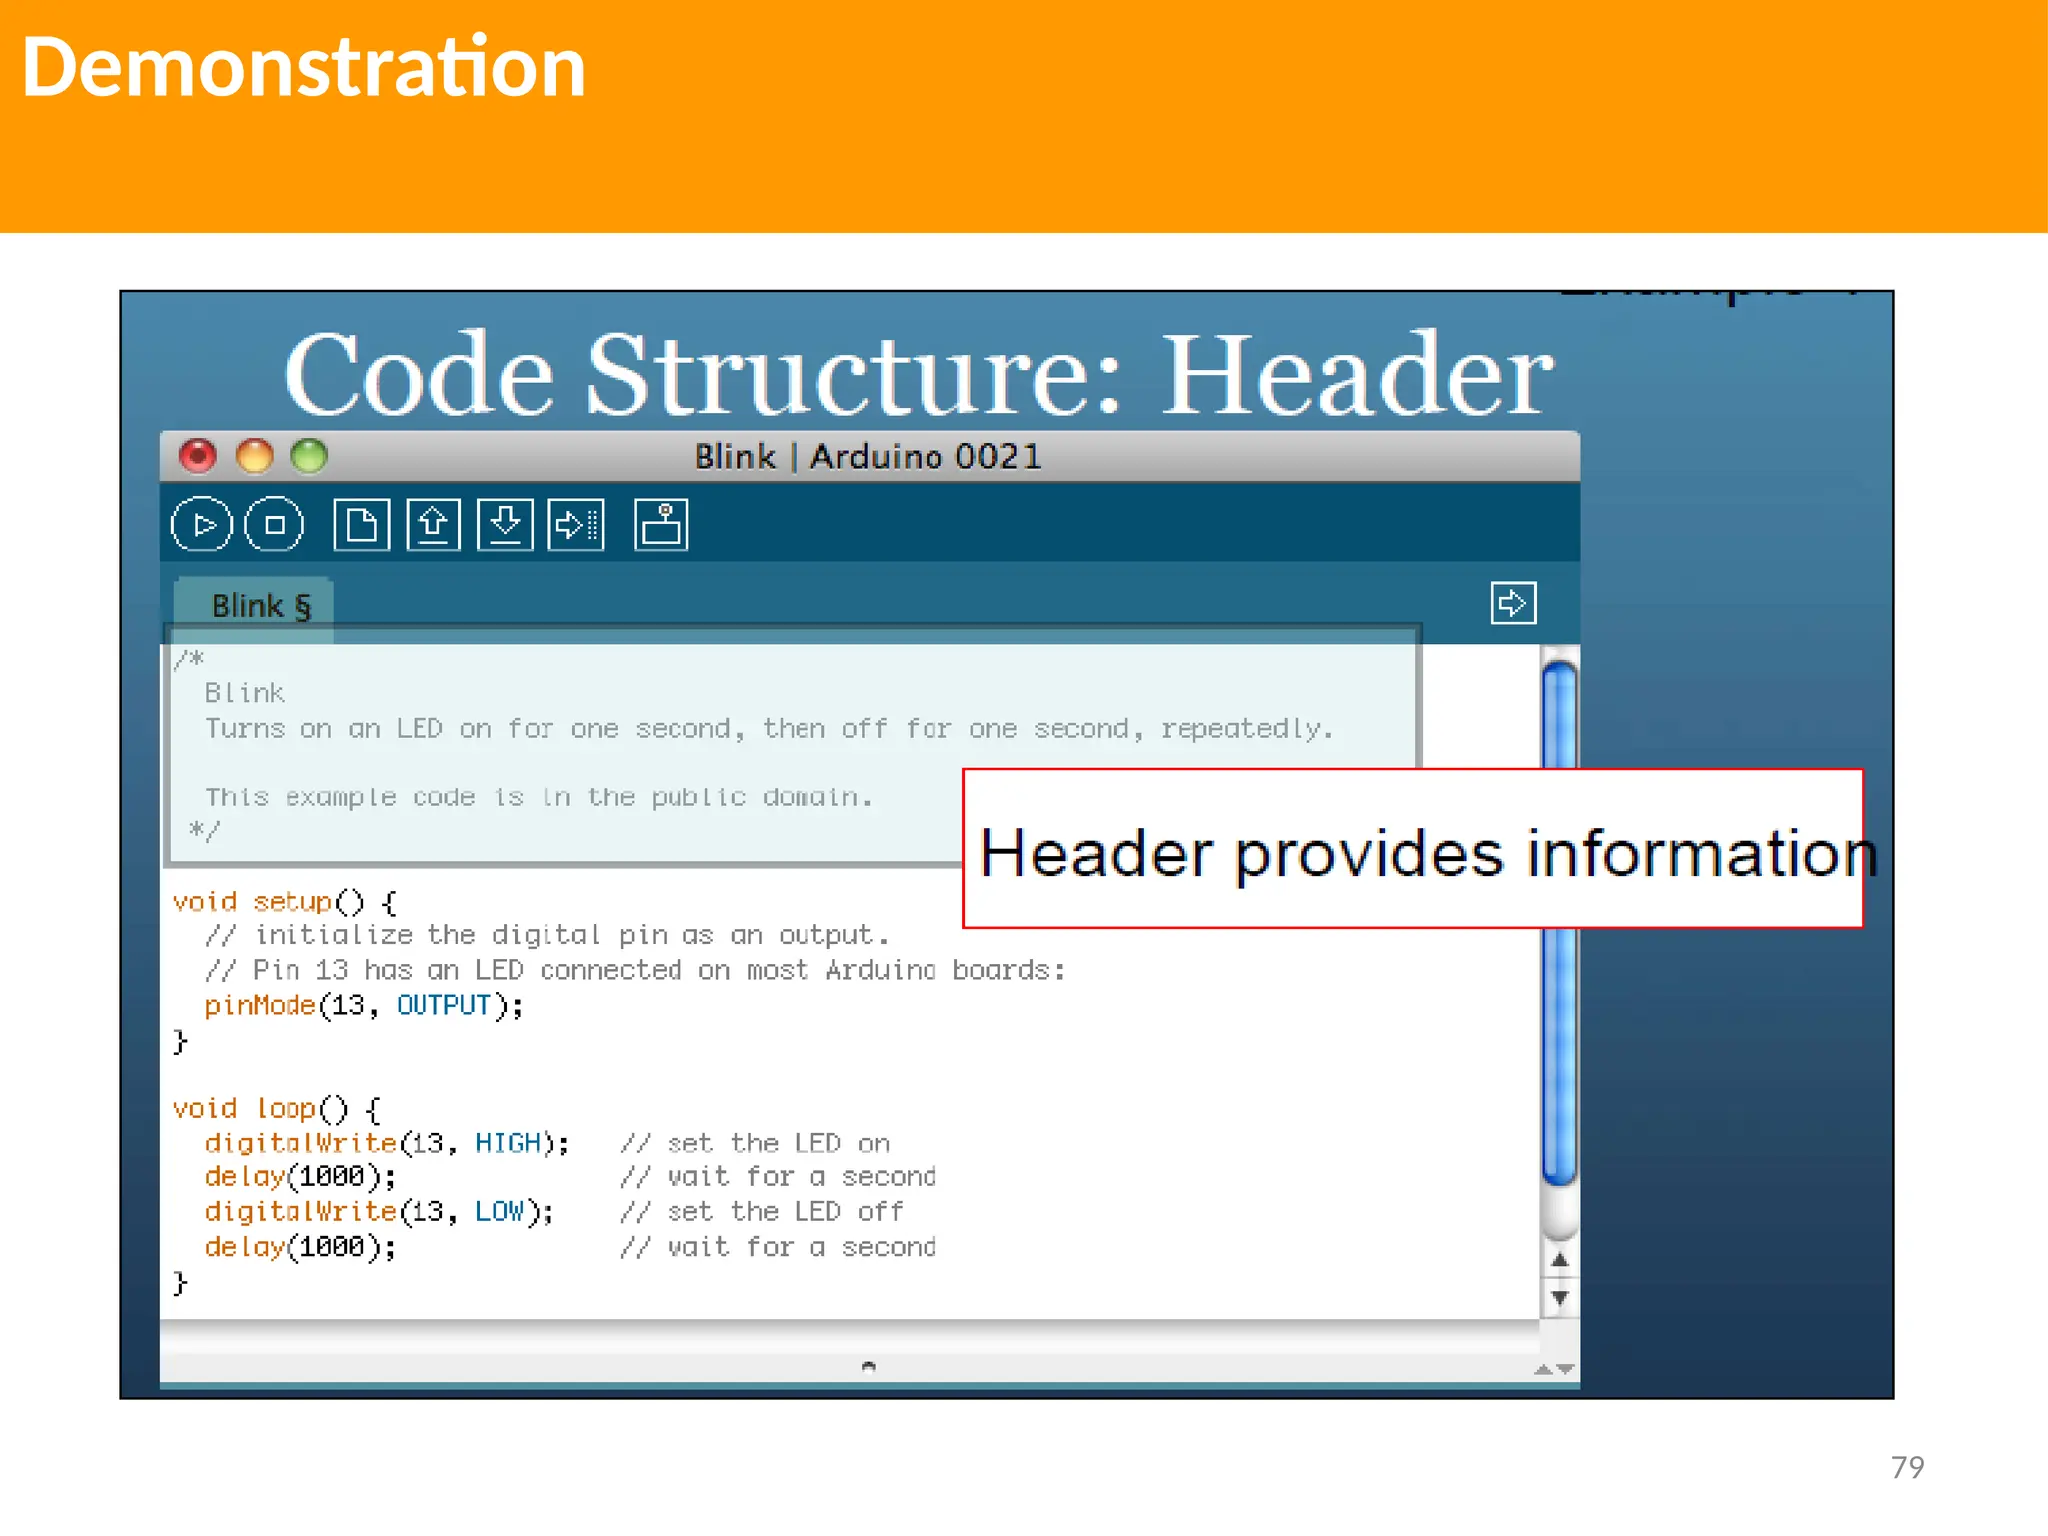The image size is (2048, 1536).
Task: Click the green zoom window button
Action: click(309, 456)
